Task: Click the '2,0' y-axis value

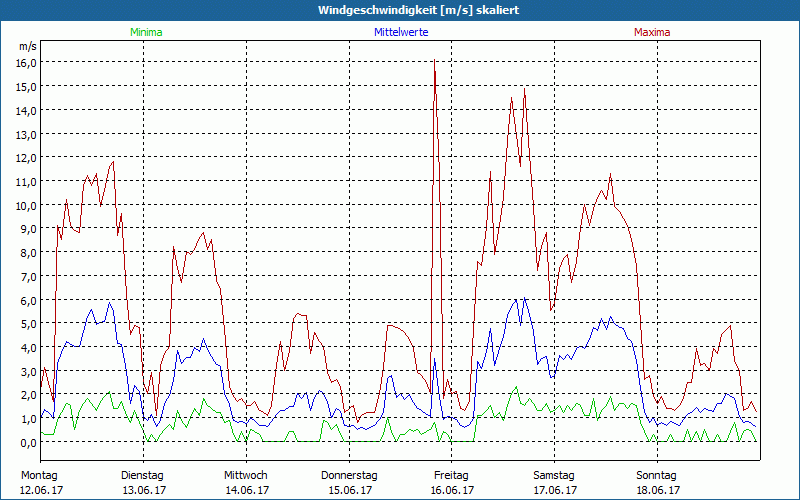Action: pos(29,394)
